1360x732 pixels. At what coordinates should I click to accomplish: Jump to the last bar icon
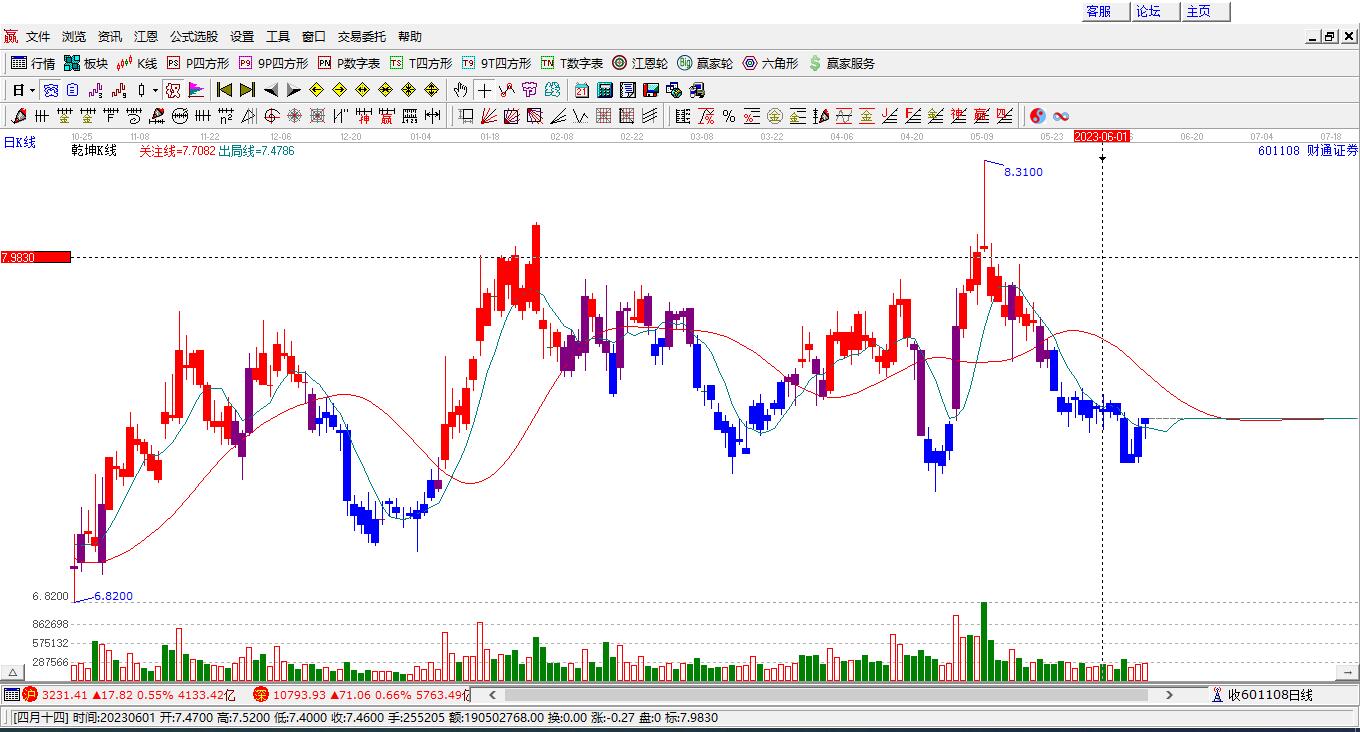247,90
